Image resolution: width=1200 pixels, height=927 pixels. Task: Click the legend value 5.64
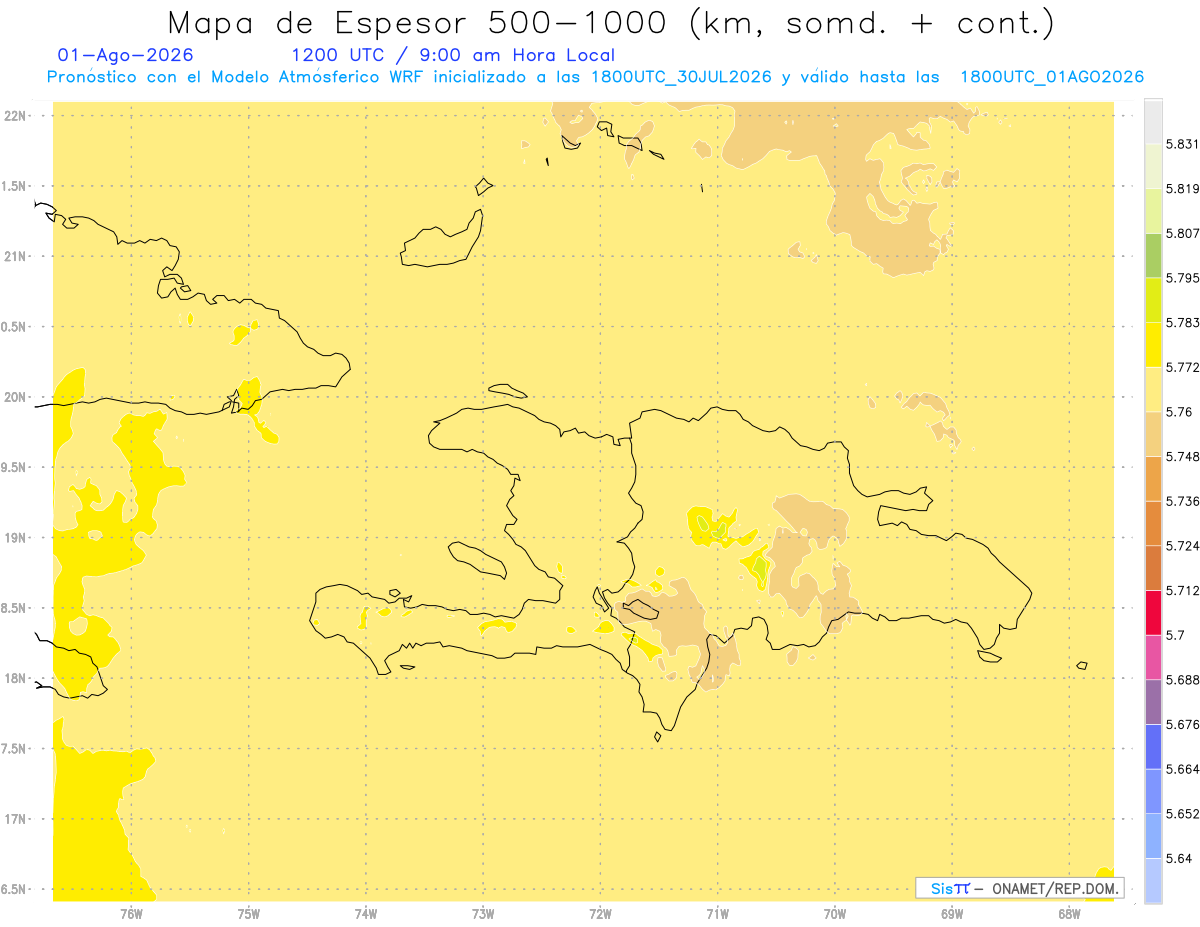coord(1178,858)
